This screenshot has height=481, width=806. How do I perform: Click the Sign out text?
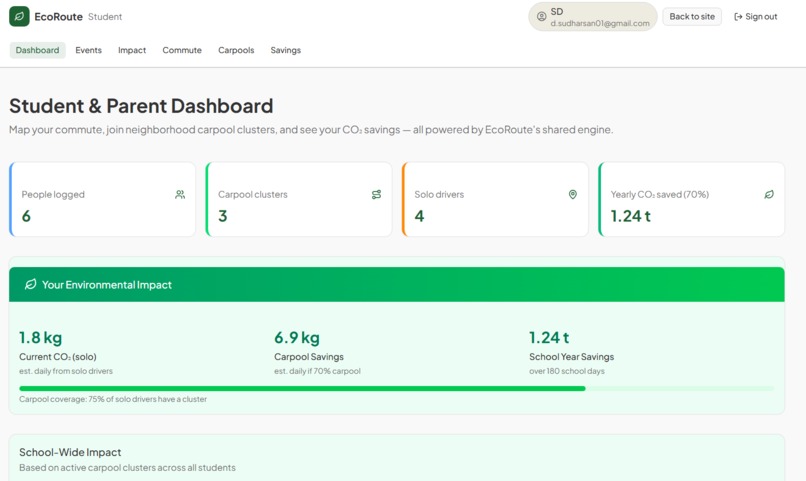(761, 16)
